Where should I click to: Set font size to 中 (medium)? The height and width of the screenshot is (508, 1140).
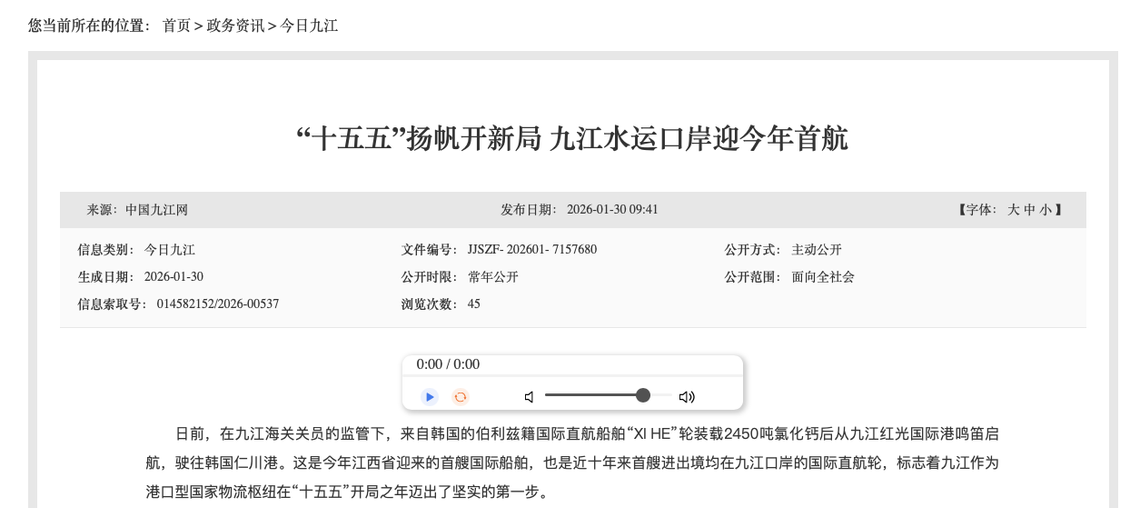click(1029, 210)
